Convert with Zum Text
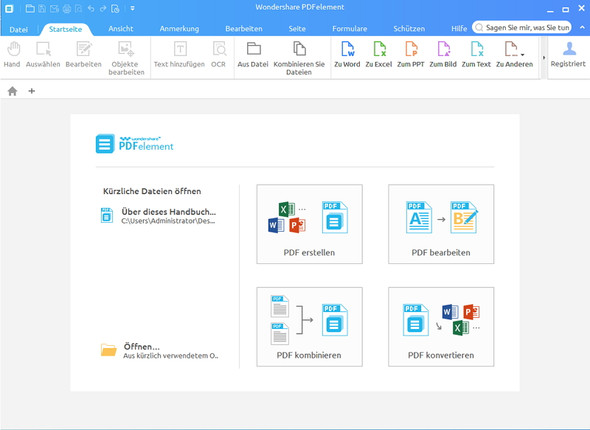This screenshot has height=430, width=590. coord(476,55)
